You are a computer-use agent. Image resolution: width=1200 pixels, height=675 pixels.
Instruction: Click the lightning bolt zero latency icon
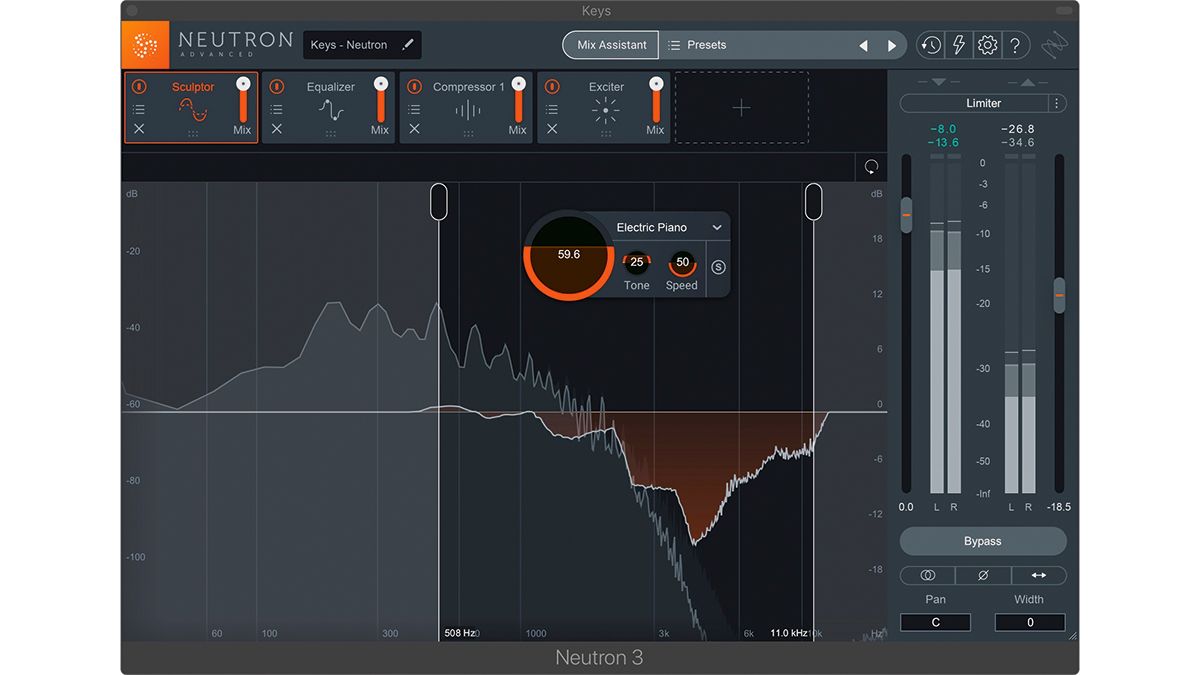(959, 45)
